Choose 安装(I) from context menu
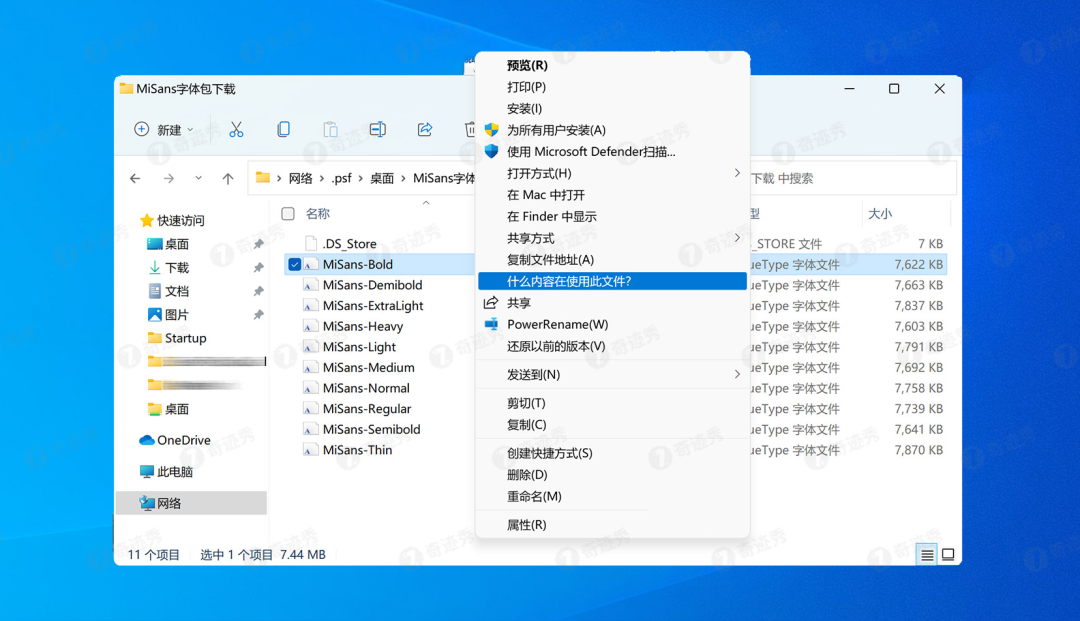Image resolution: width=1080 pixels, height=621 pixels. point(612,109)
